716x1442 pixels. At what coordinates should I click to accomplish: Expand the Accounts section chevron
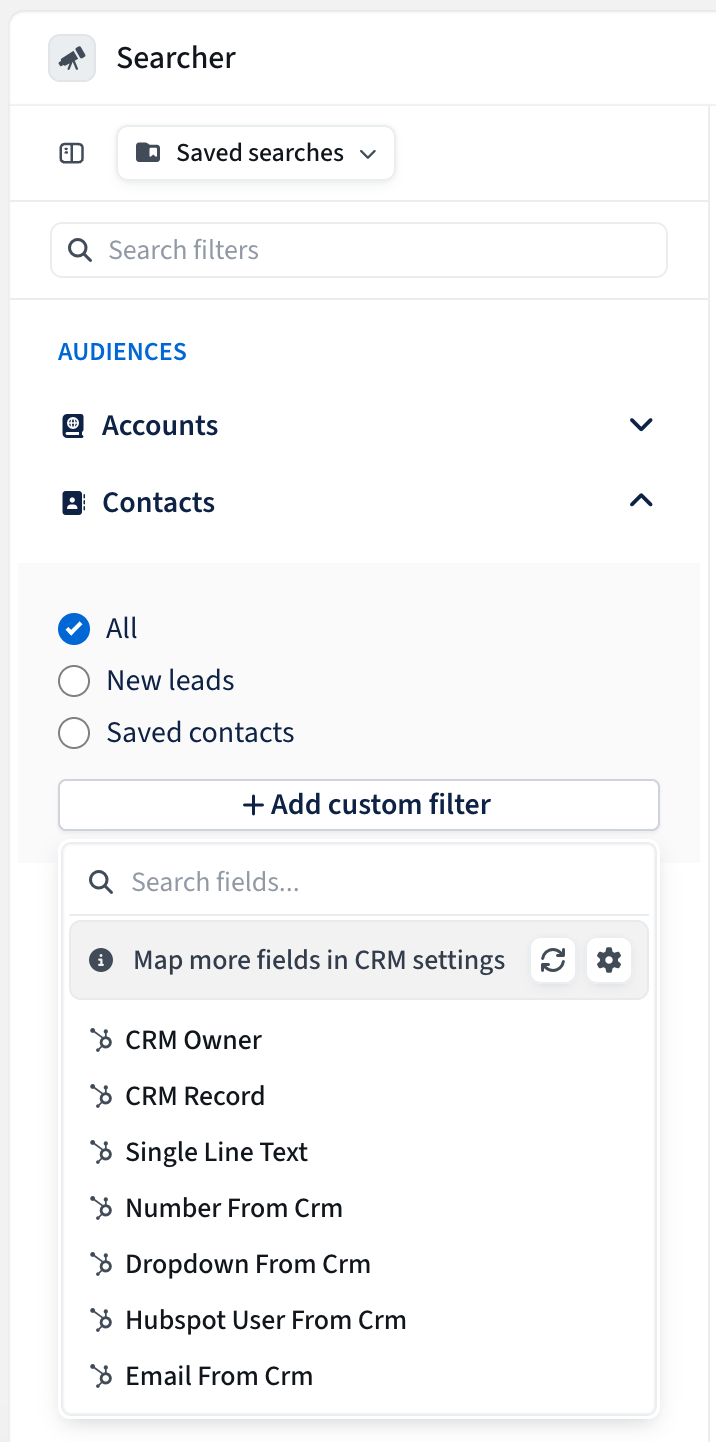point(641,425)
